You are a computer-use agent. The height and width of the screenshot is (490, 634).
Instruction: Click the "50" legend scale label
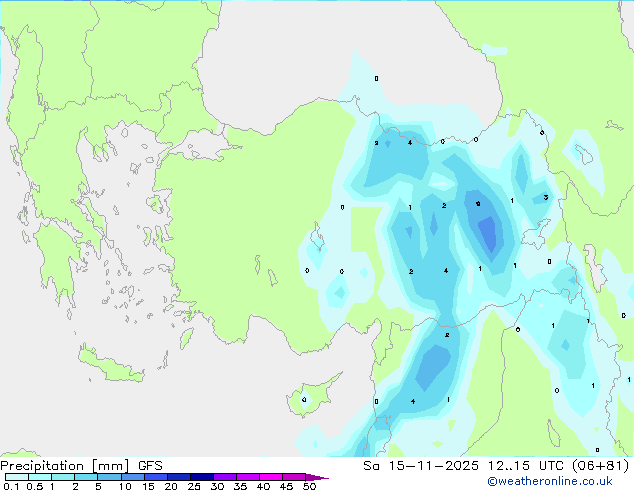tap(309, 486)
